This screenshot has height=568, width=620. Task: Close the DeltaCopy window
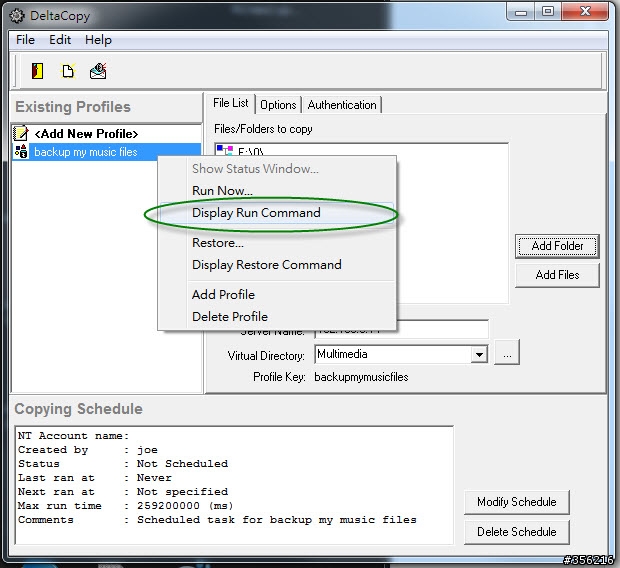[585, 11]
